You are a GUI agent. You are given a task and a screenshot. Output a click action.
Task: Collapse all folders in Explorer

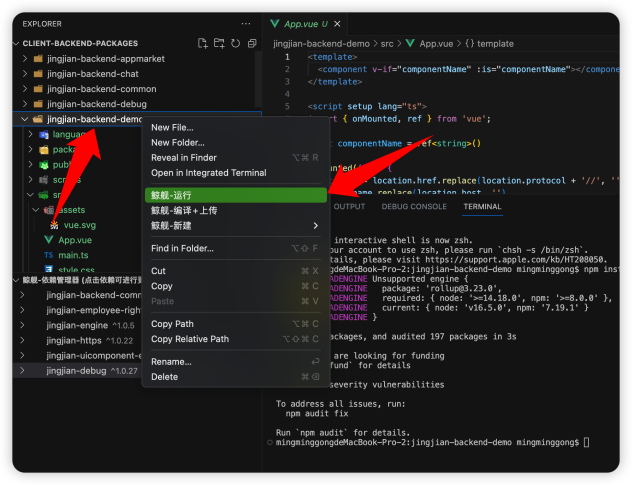(x=251, y=43)
